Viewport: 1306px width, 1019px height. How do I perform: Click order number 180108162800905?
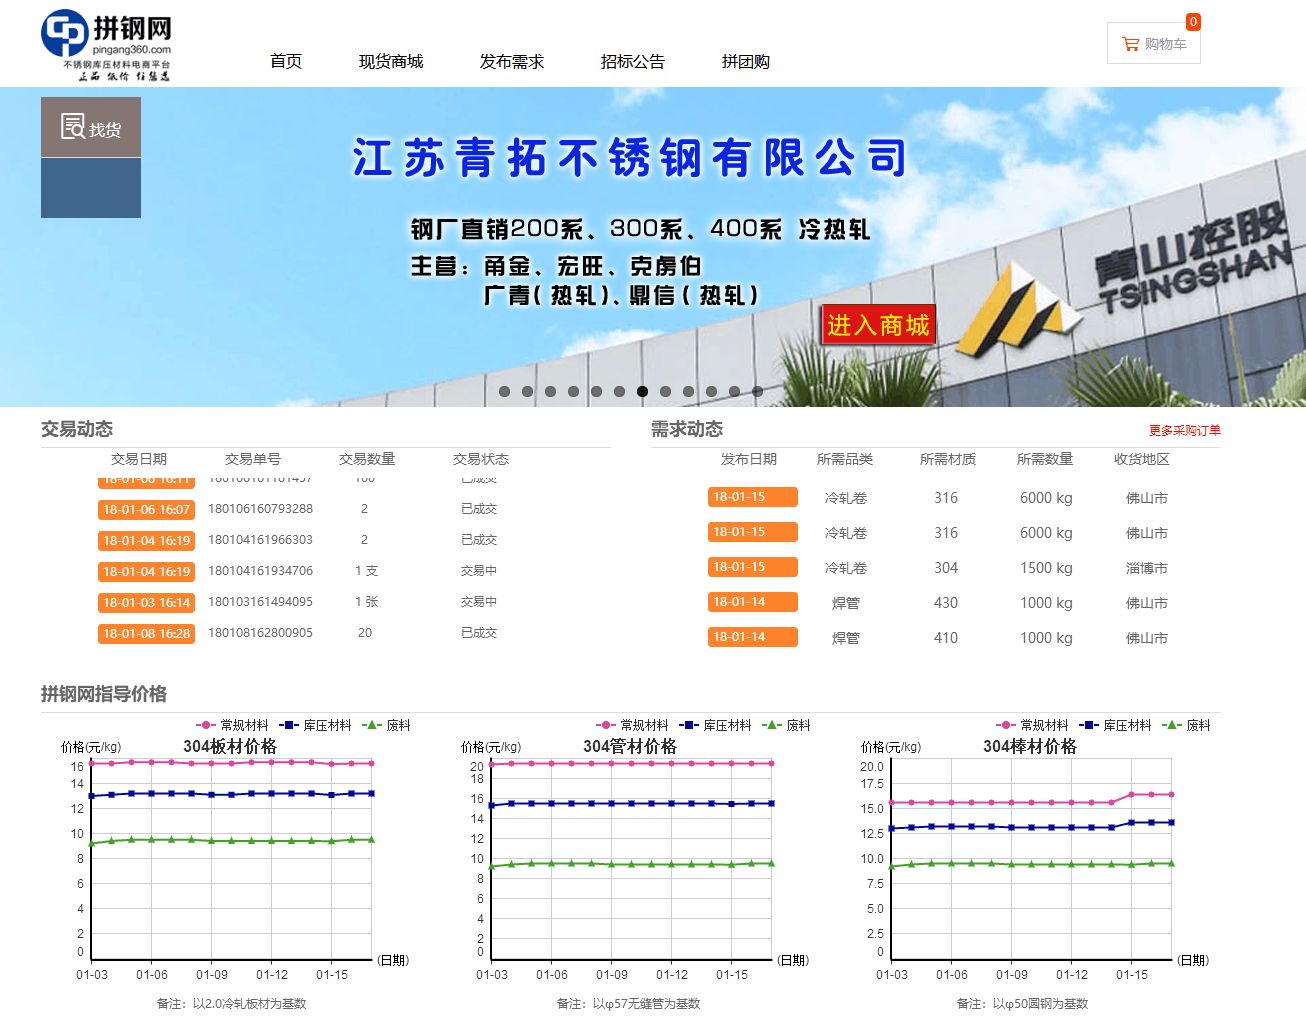pos(260,633)
